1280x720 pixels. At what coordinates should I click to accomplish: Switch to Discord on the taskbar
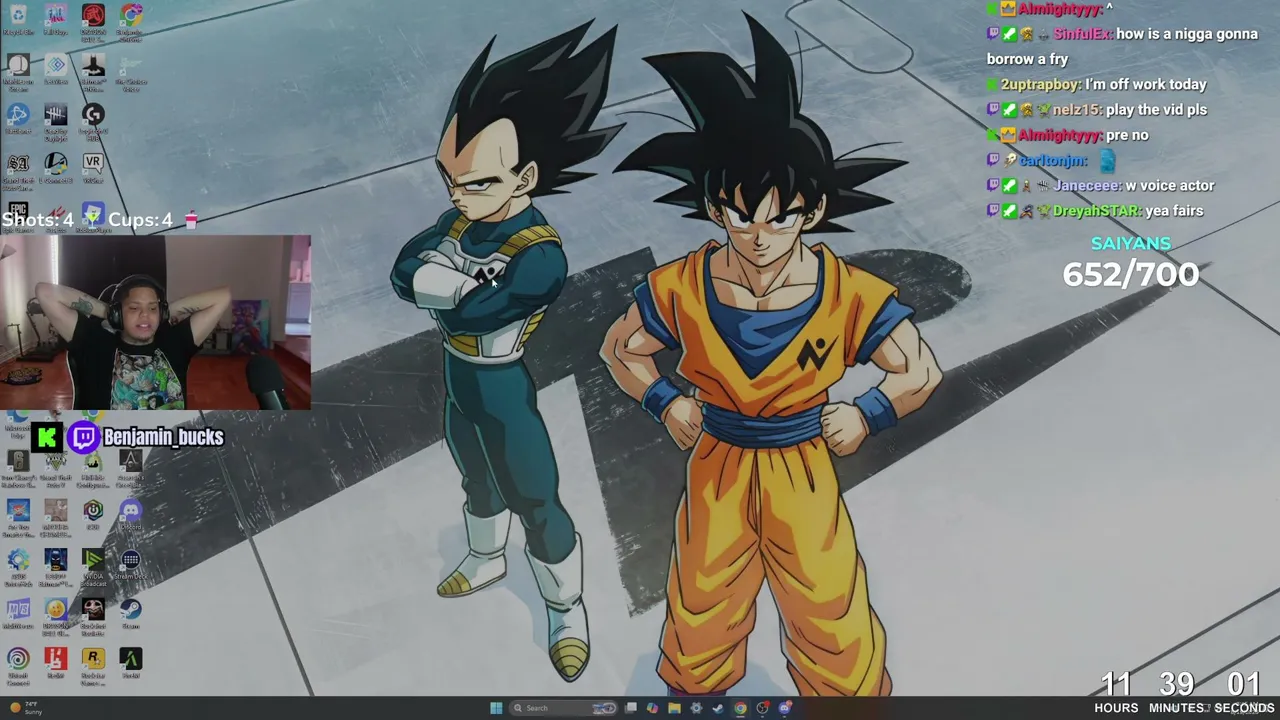click(x=785, y=708)
